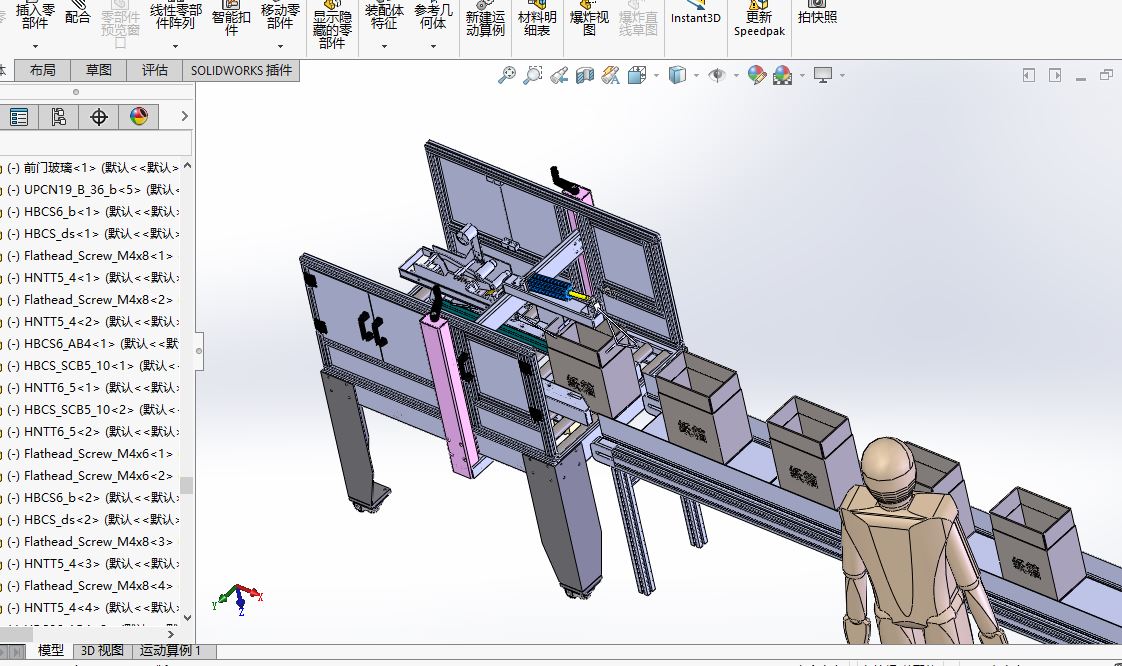Open 装配体特征 dropdown arrow
The width and height of the screenshot is (1122, 666).
coord(384,46)
